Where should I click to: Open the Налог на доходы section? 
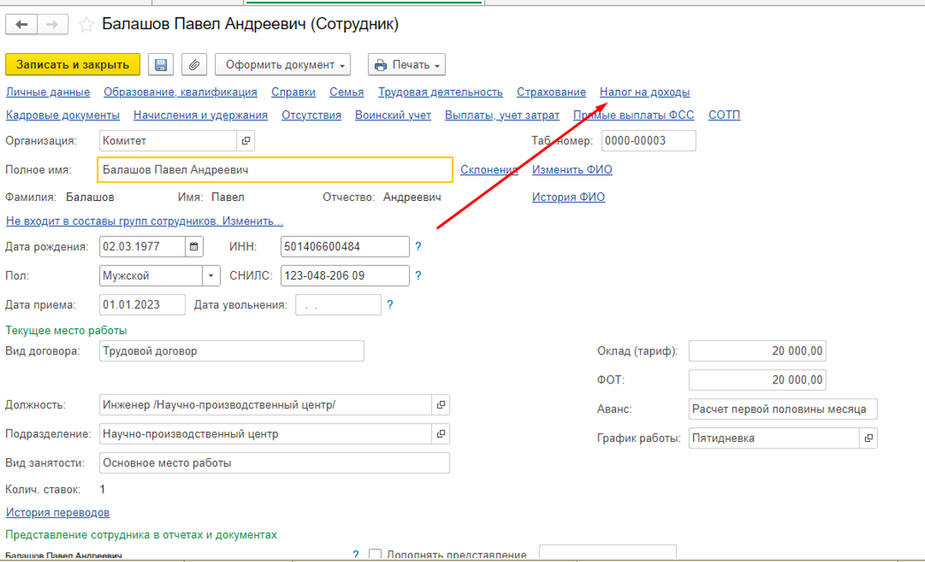click(644, 92)
